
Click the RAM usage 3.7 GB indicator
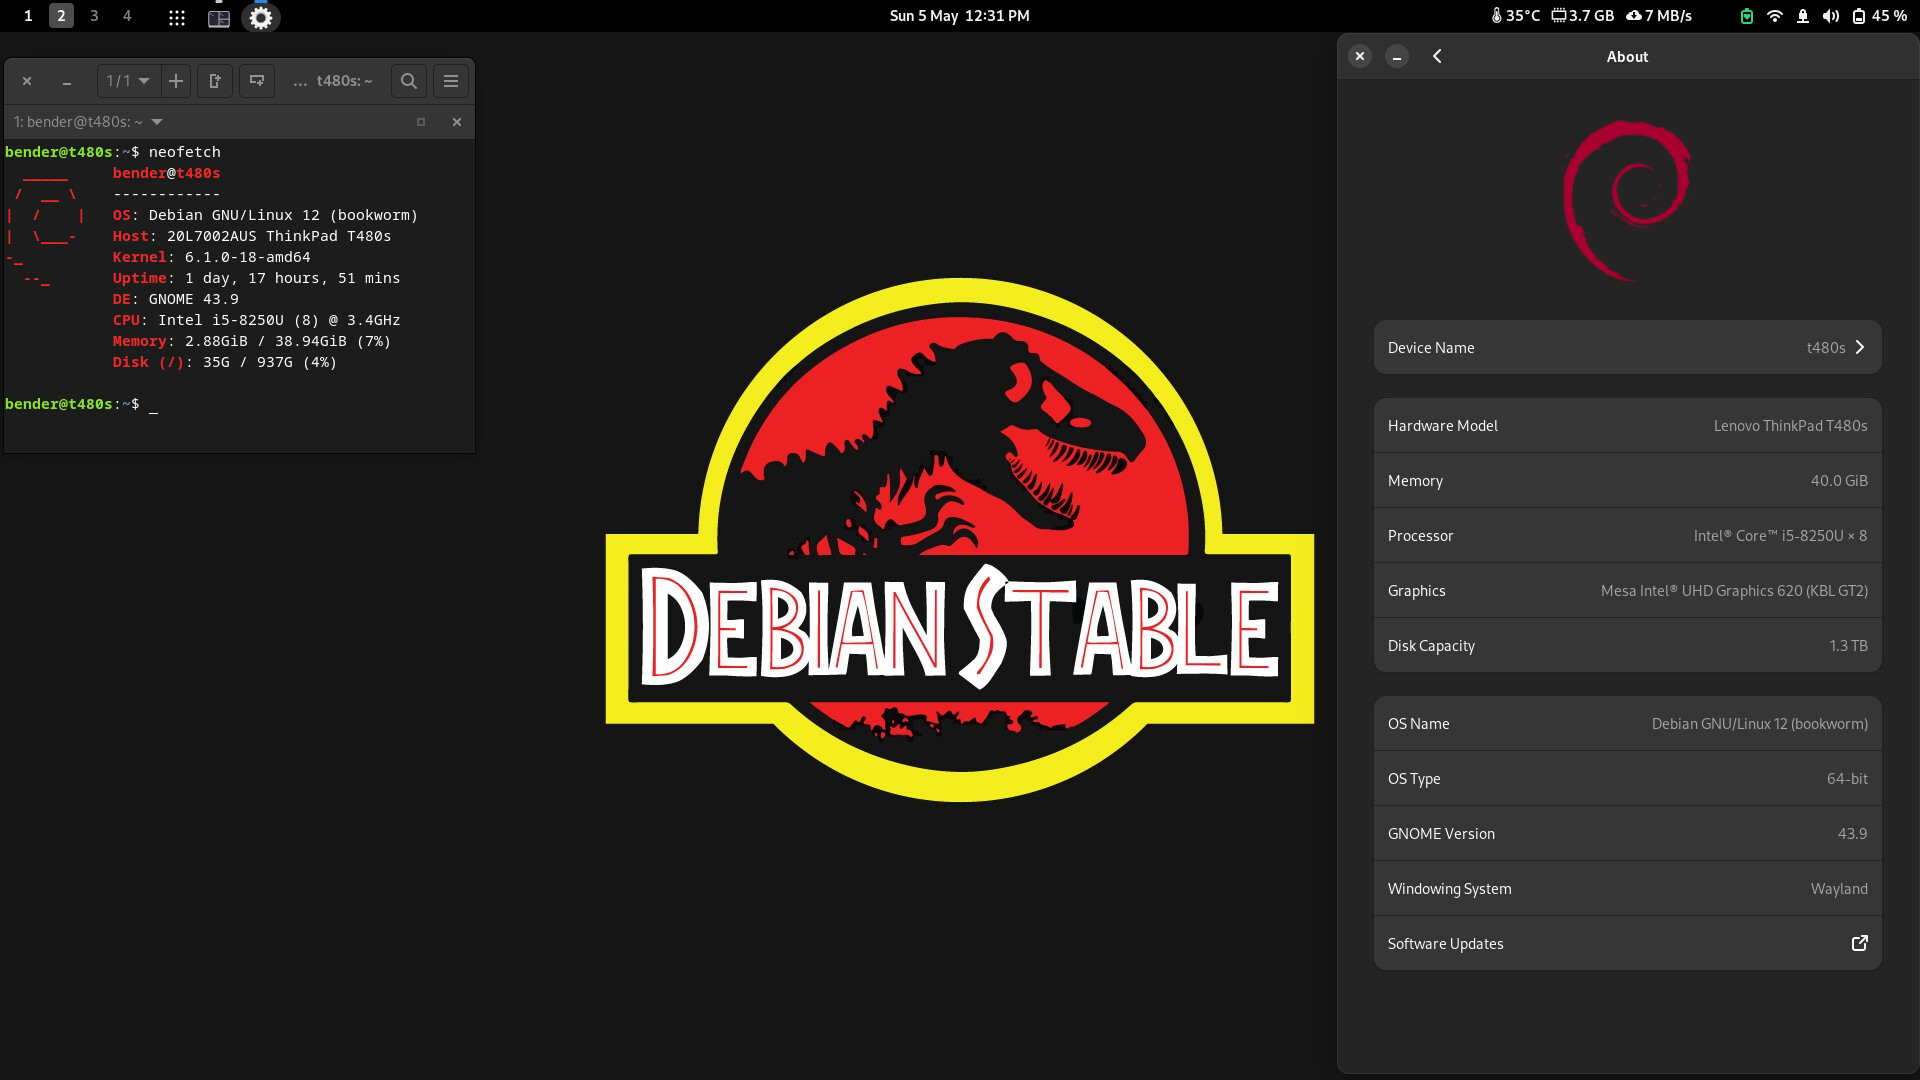[1583, 16]
